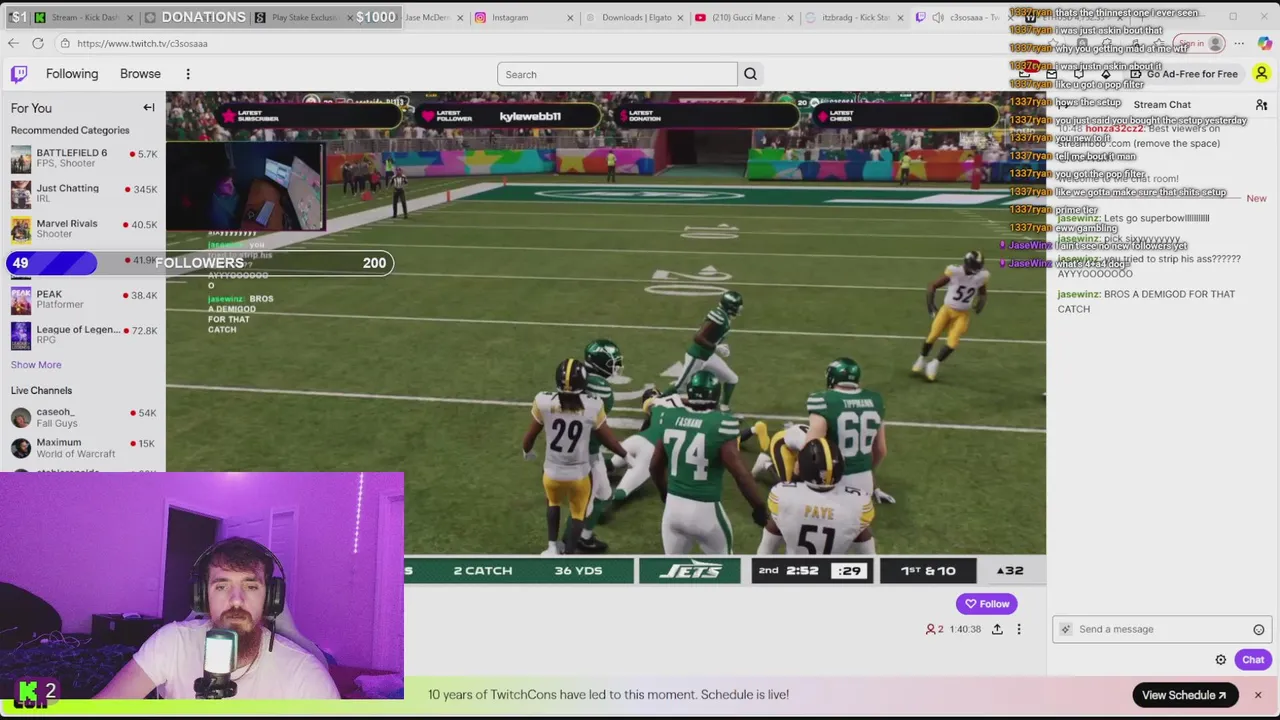Switch to the Stream Kick Dashboard tab
This screenshot has width=1280, height=720.
pyautogui.click(x=85, y=17)
